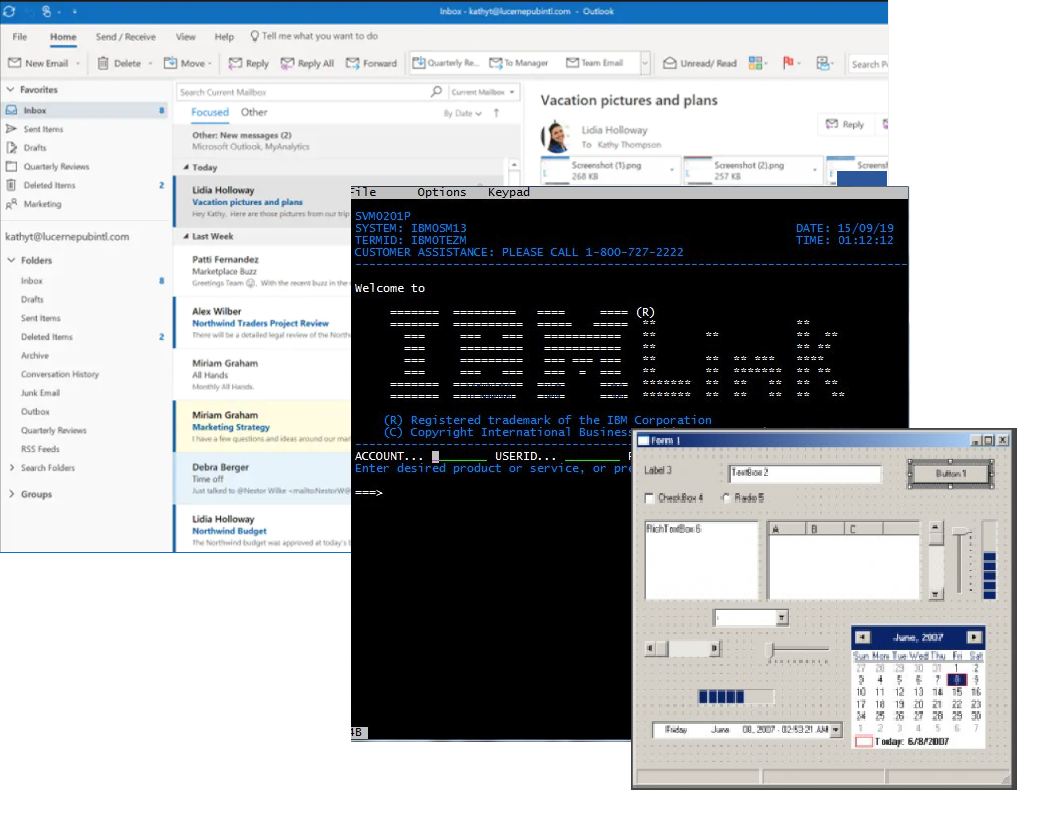Click Reply in the Outlook ribbon
1043x814 pixels.
pos(249,63)
